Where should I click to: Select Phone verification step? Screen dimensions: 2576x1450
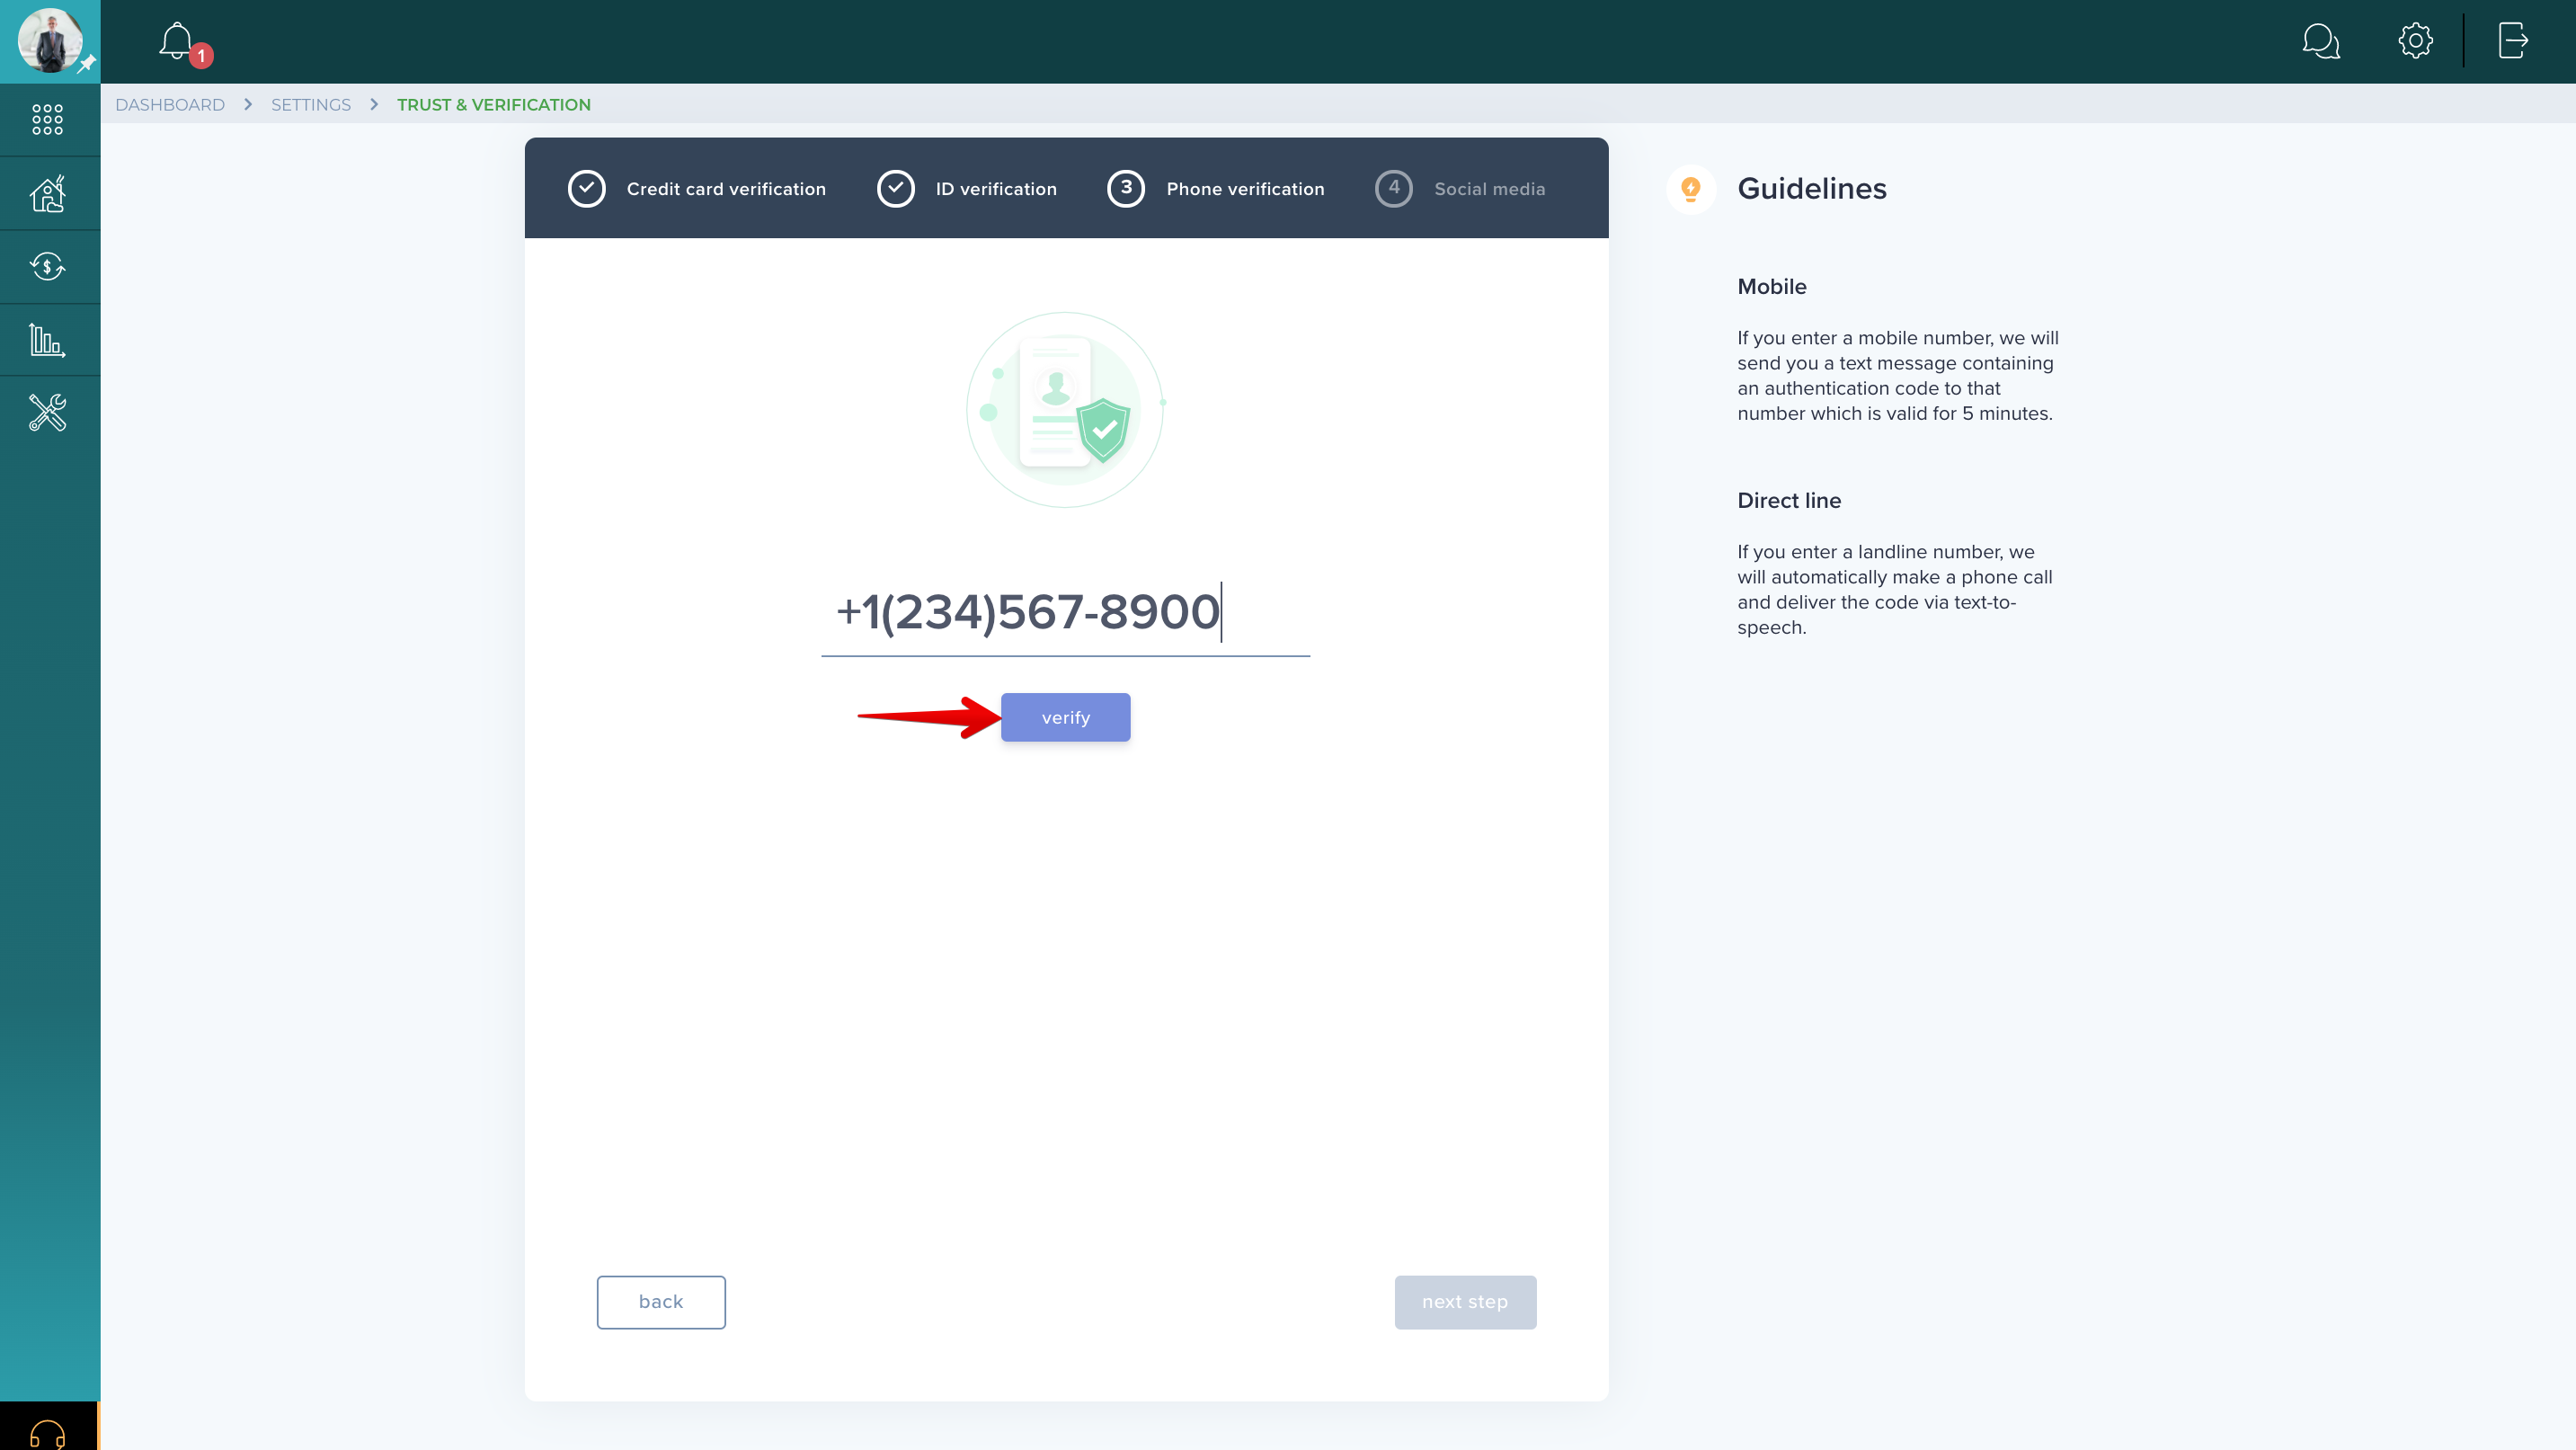[x=1216, y=189]
